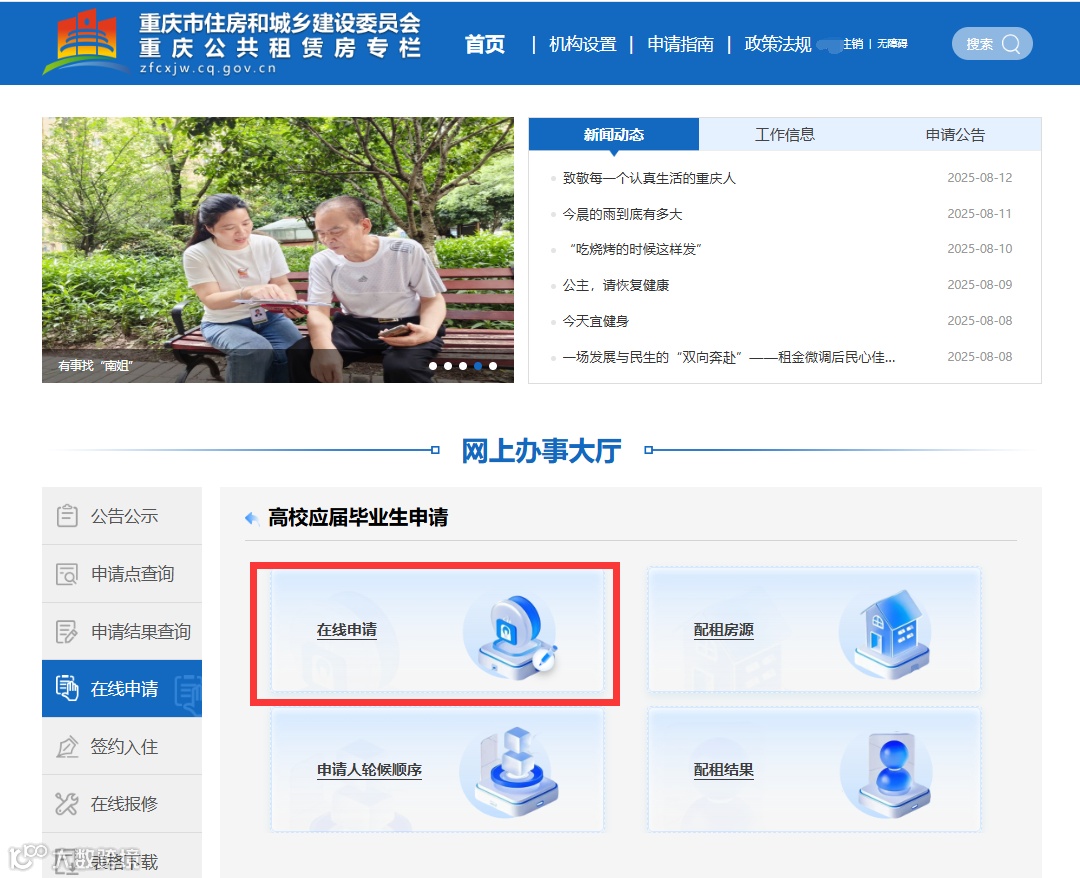Open the 申请人轮候顺序 stacked blocks illustration
Viewport: 1080px width, 878px height.
pyautogui.click(x=510, y=773)
